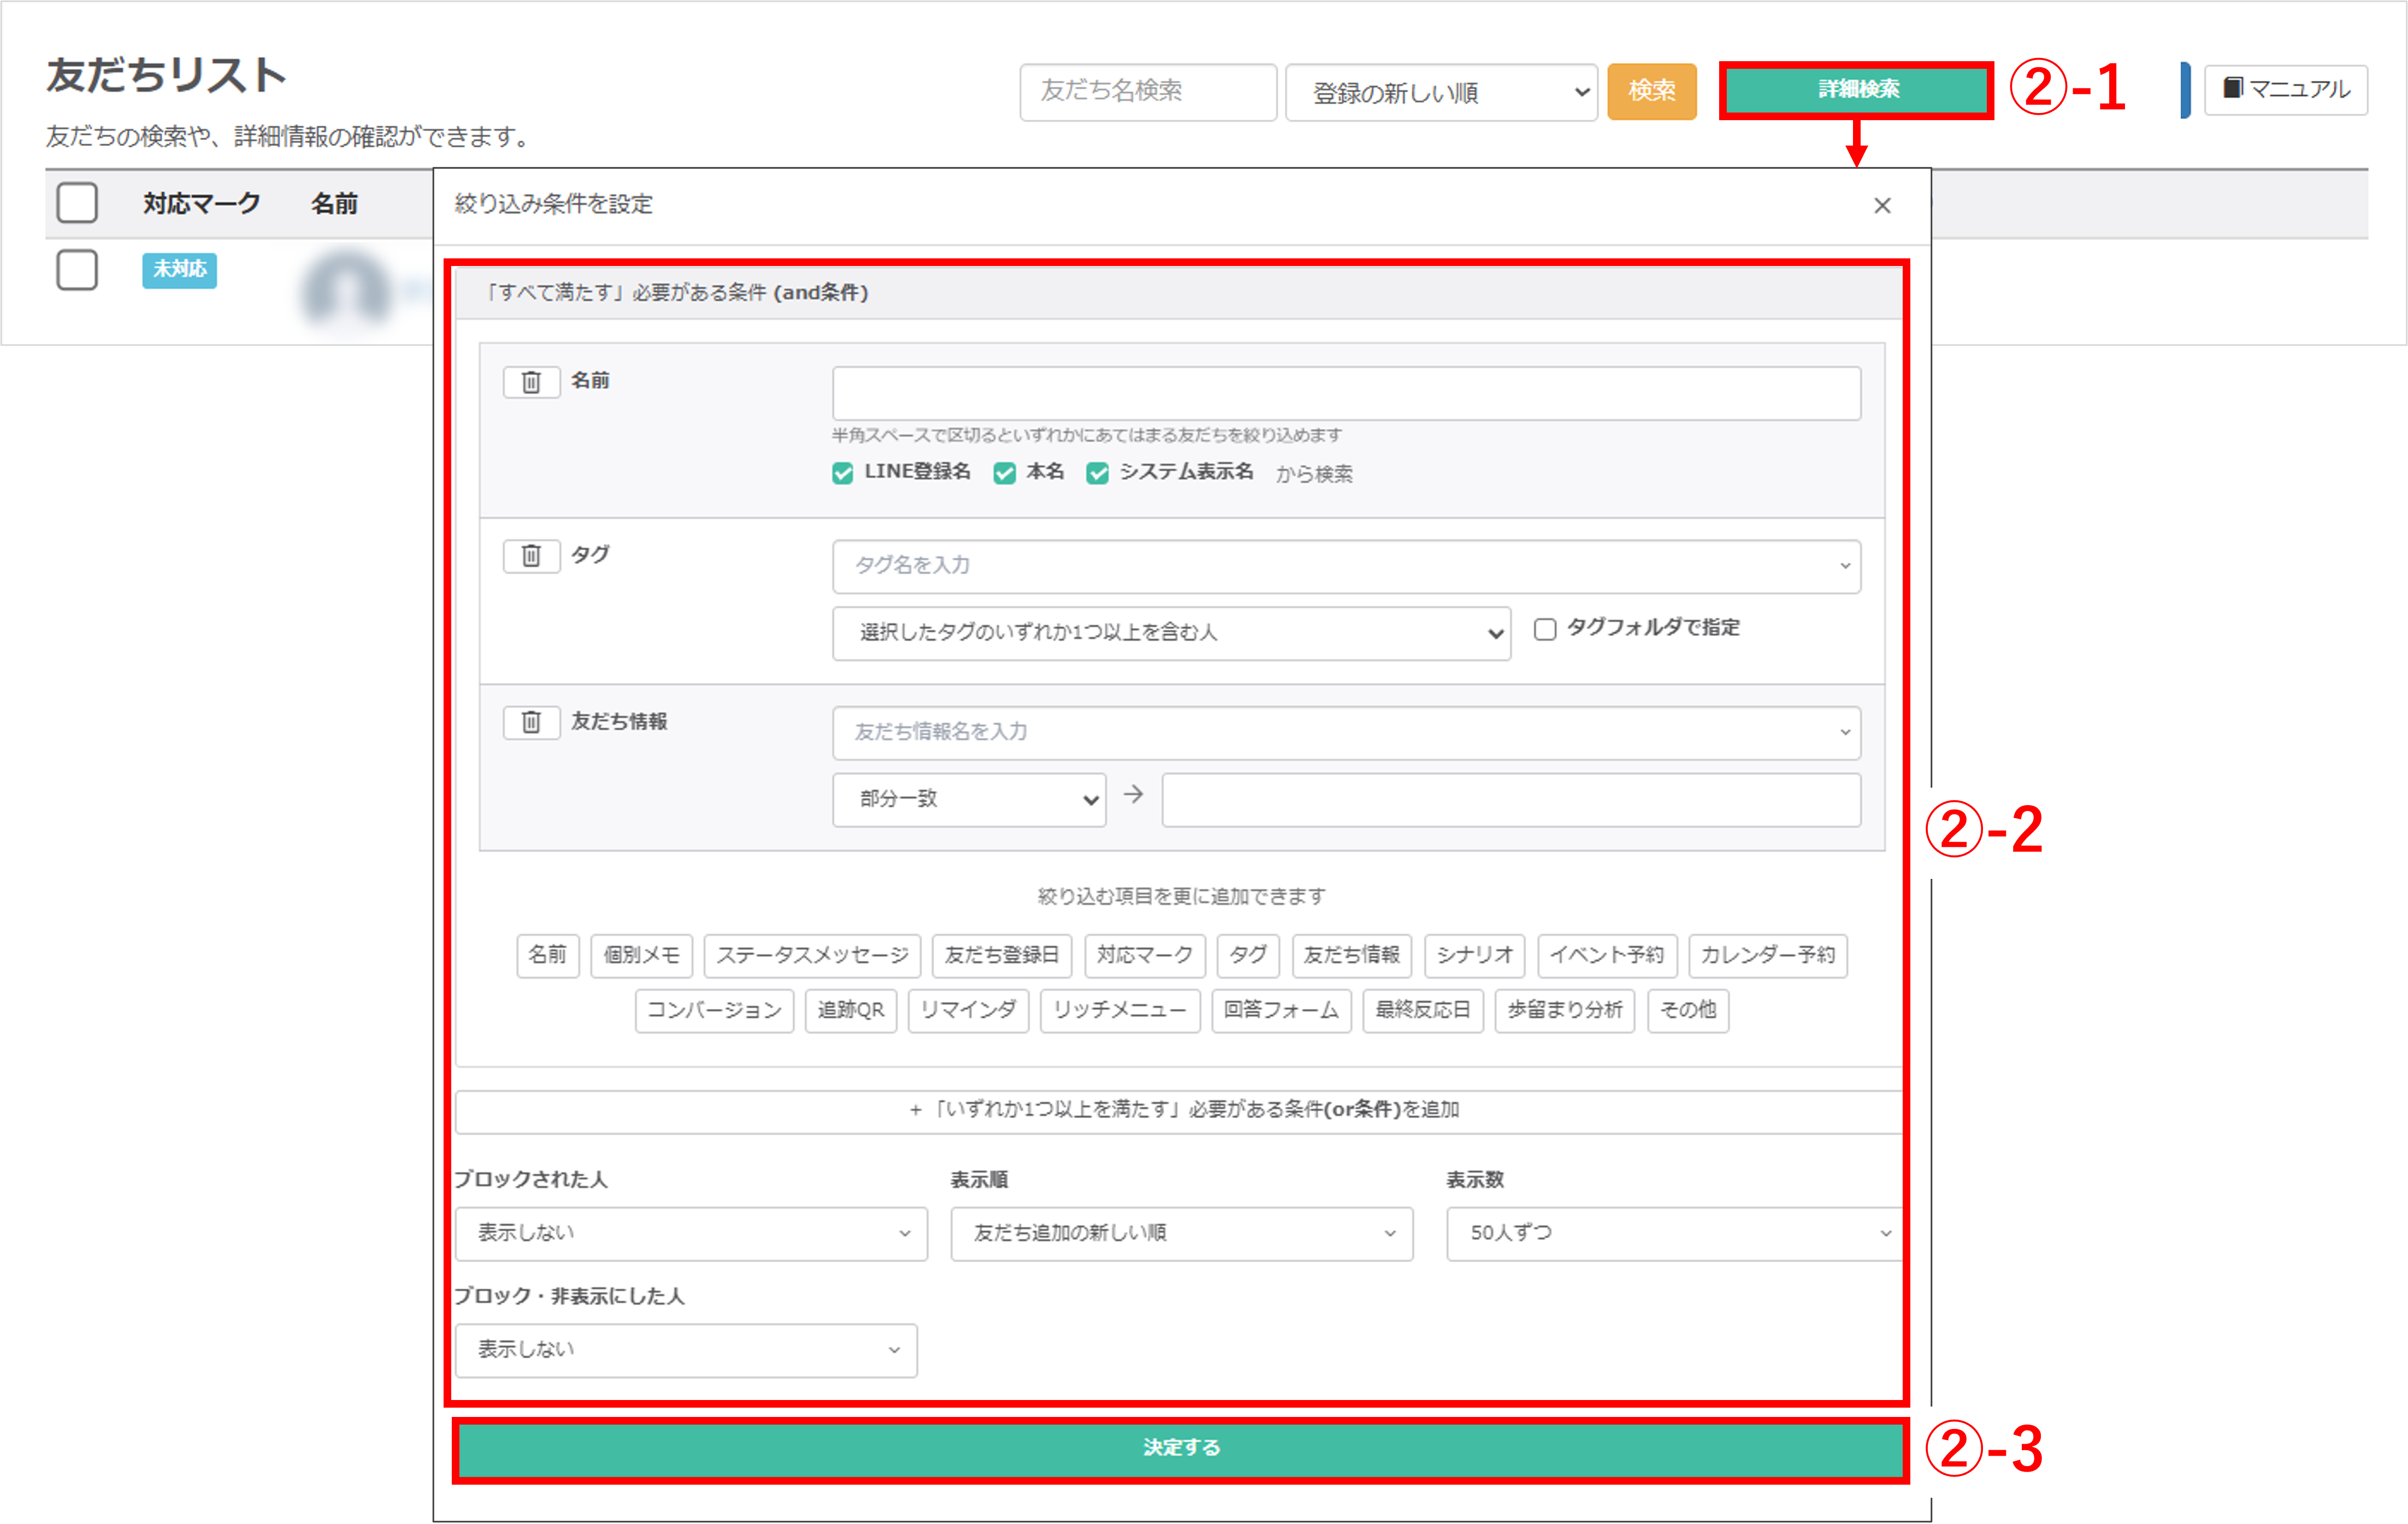This screenshot has height=1524, width=2408.
Task: Click the 友だち名検索 input field
Action: click(1147, 92)
